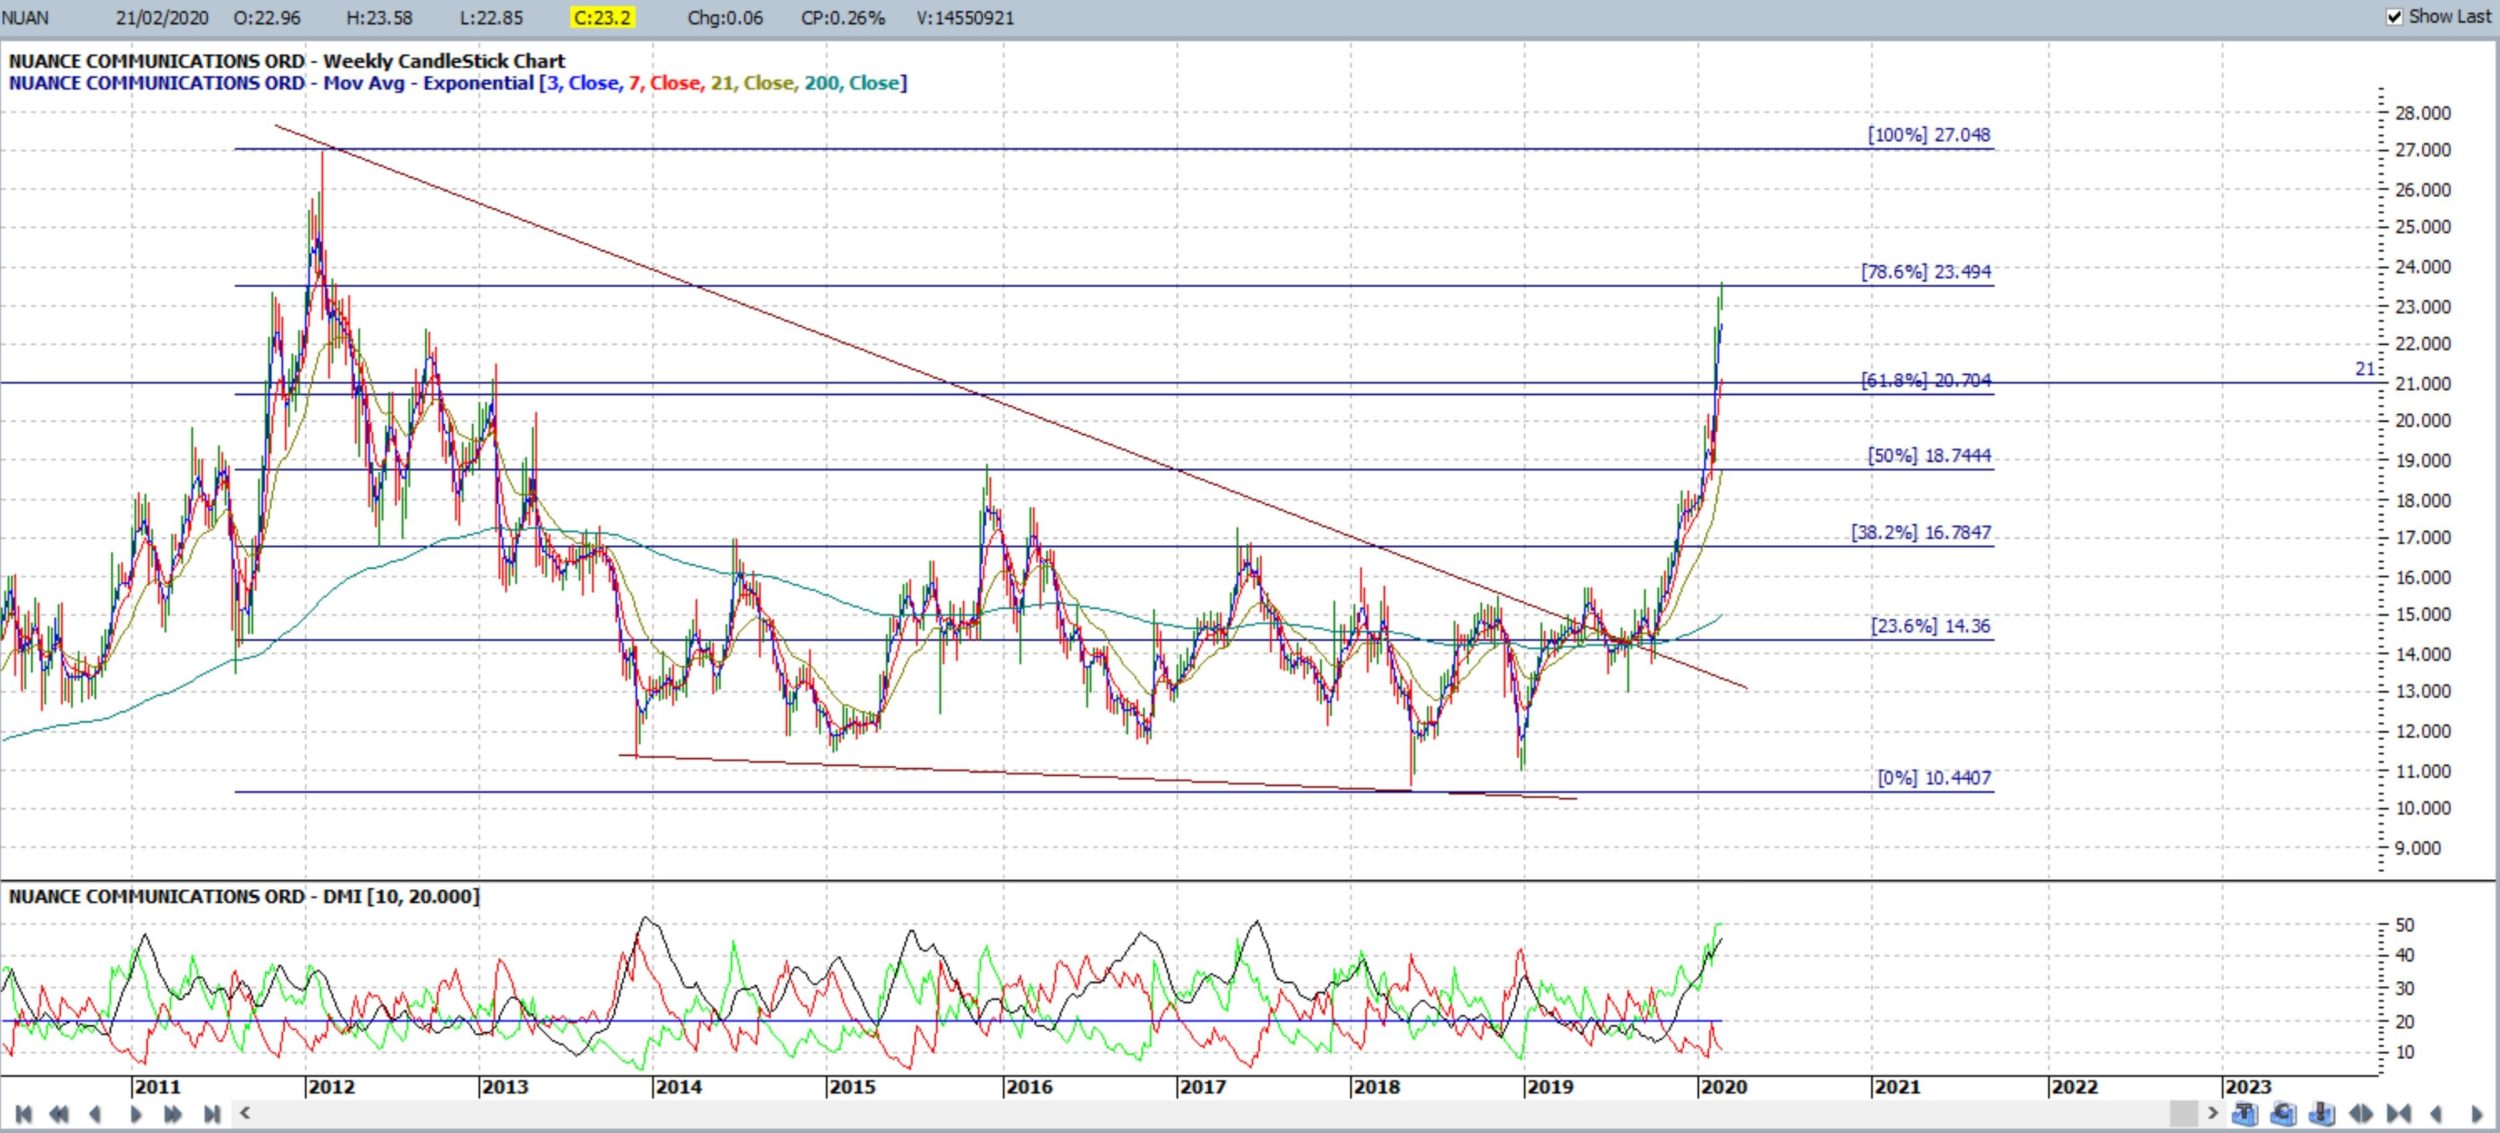Screen dimensions: 2500x1133
Task: Click the 2016 year marker on time axis
Action: (x=1029, y=1087)
